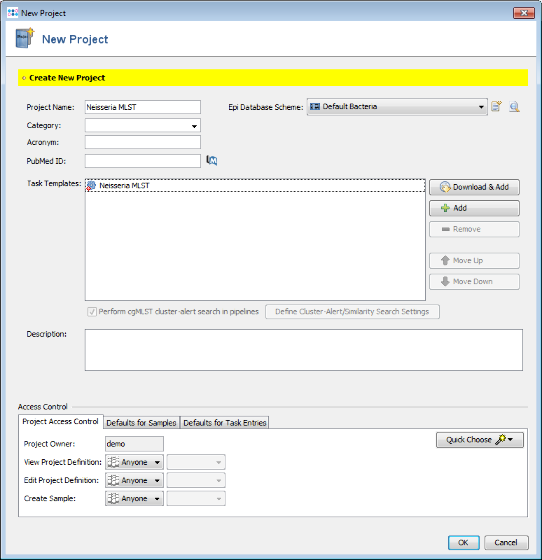542x560 pixels.
Task: Switch to Defaults for Samples tab
Action: click(x=141, y=422)
